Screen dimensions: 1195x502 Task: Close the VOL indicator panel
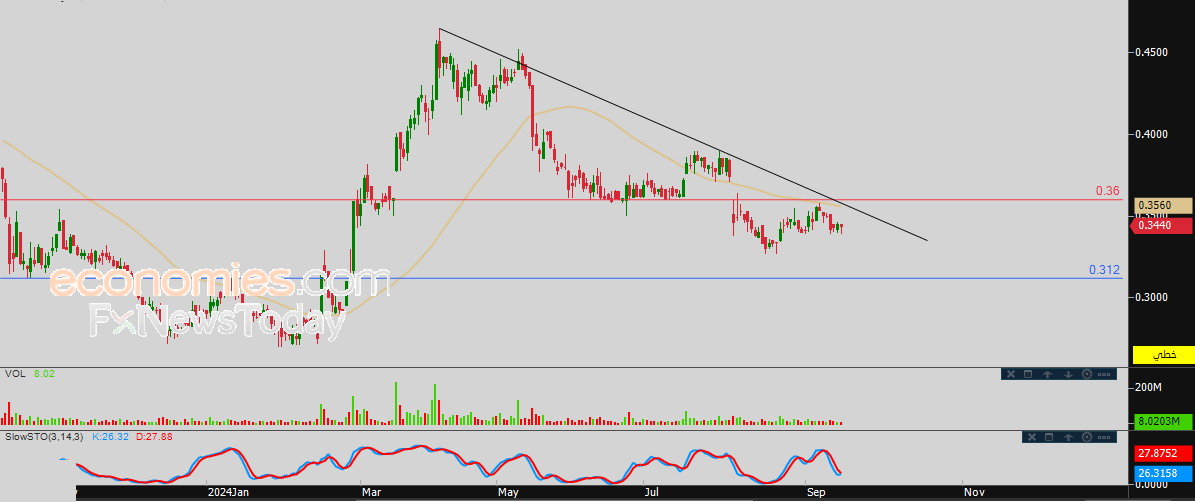pos(1011,374)
